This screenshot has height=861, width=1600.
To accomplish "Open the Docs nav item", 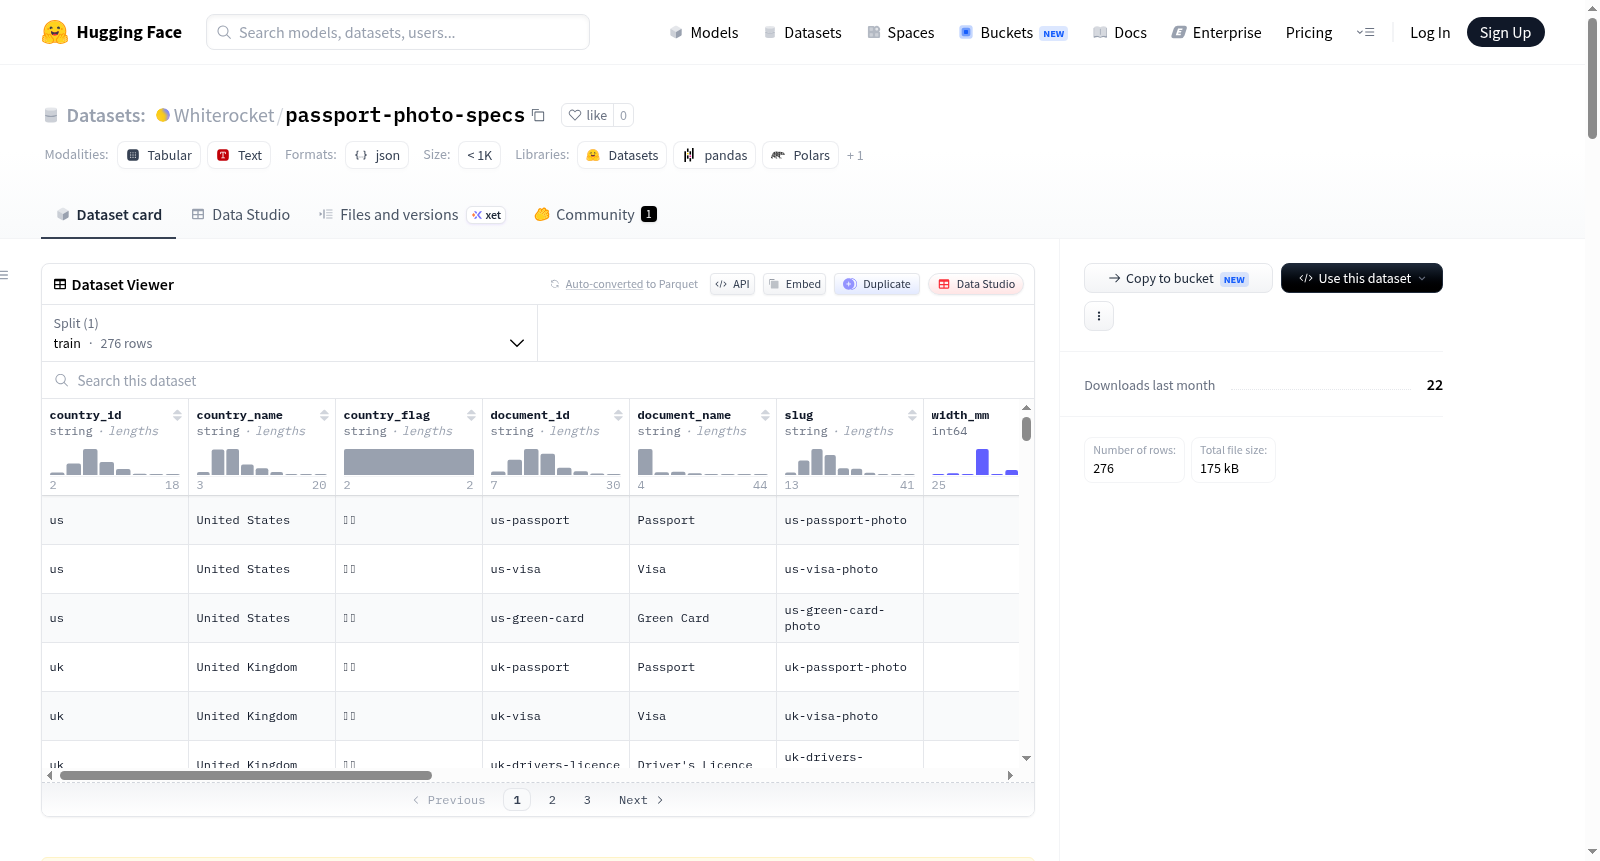I will [1120, 32].
